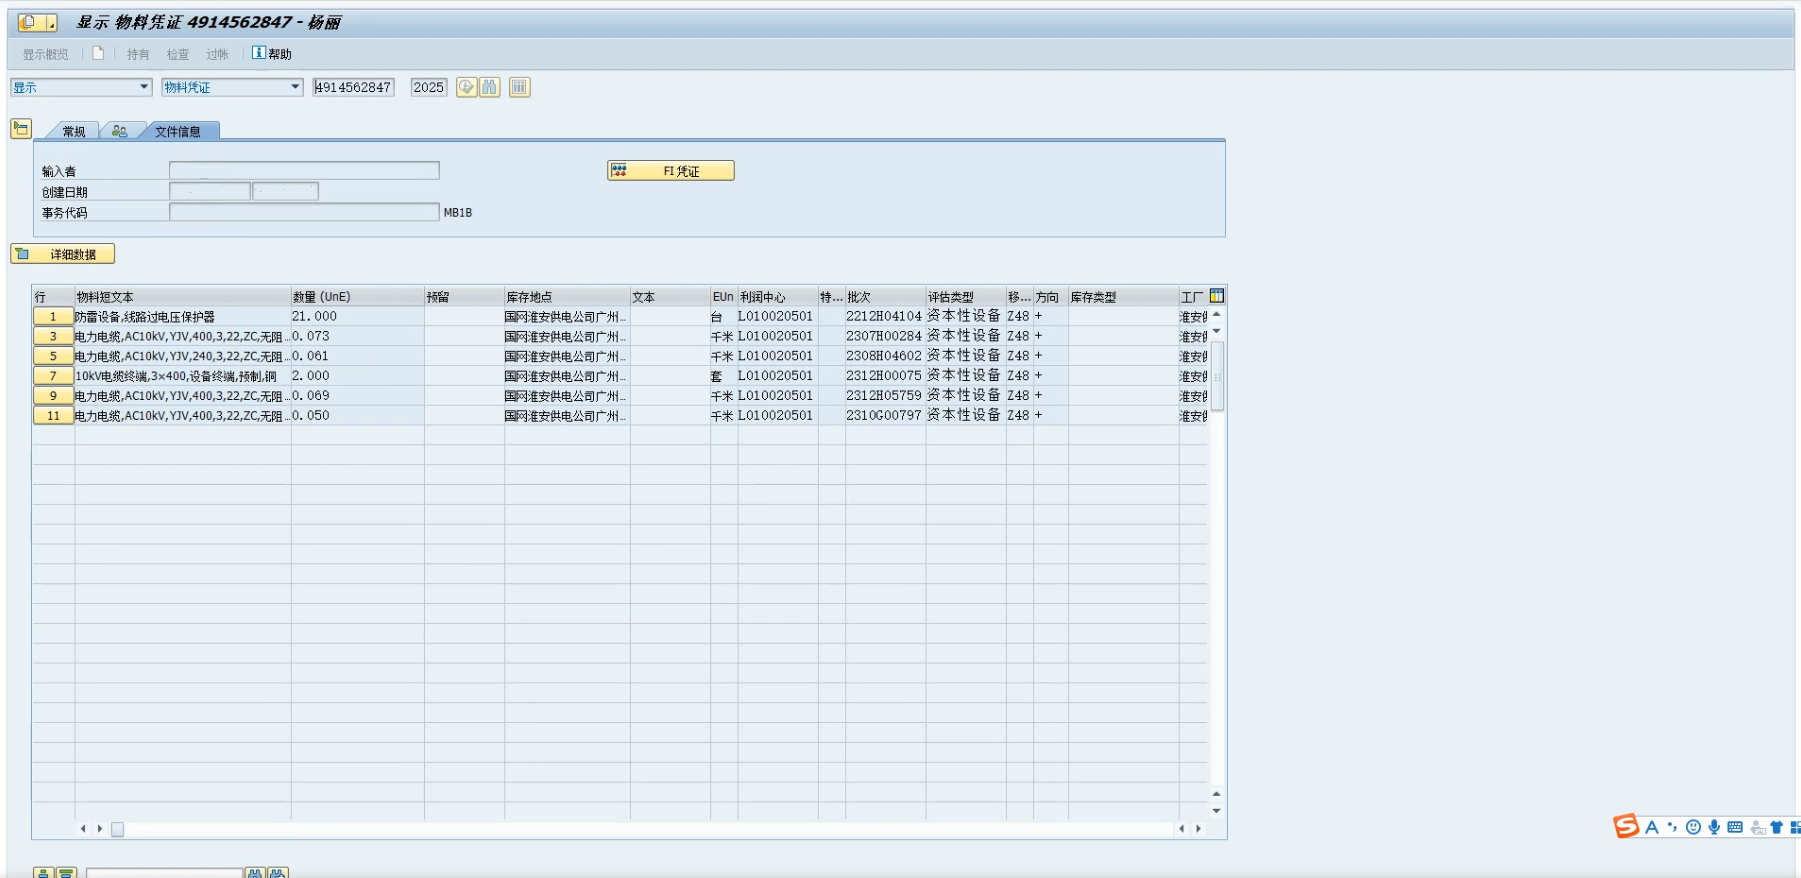Switch to the 常规 tab
The height and width of the screenshot is (878, 1801).
[x=74, y=132]
